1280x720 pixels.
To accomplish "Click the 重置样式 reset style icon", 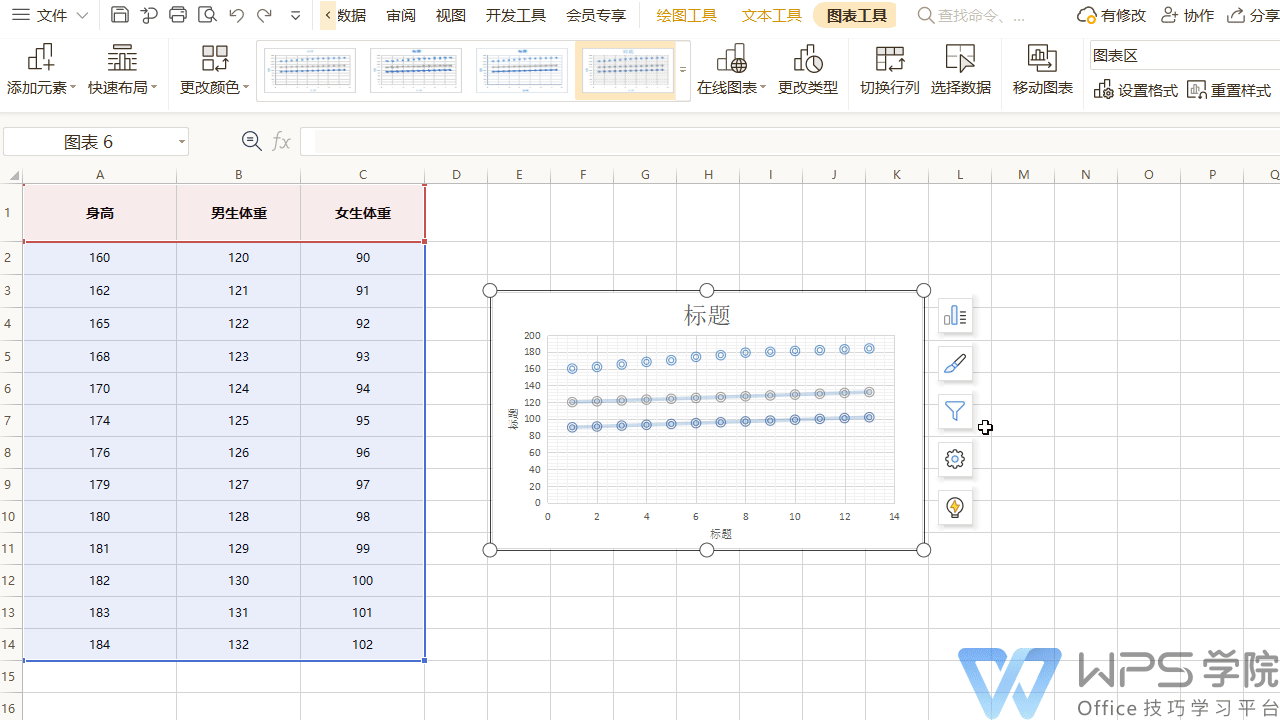I will click(1229, 90).
